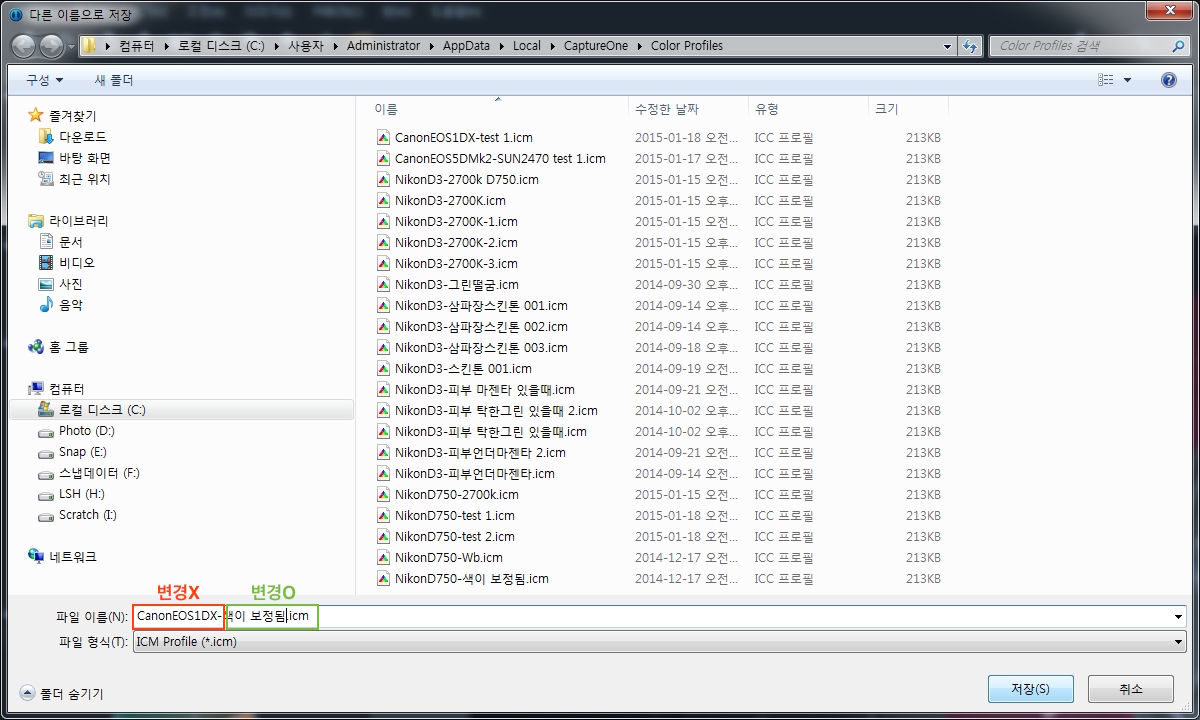Viewport: 1200px width, 720px height.
Task: Open the view options dropdown arrow
Action: pyautogui.click(x=1128, y=80)
